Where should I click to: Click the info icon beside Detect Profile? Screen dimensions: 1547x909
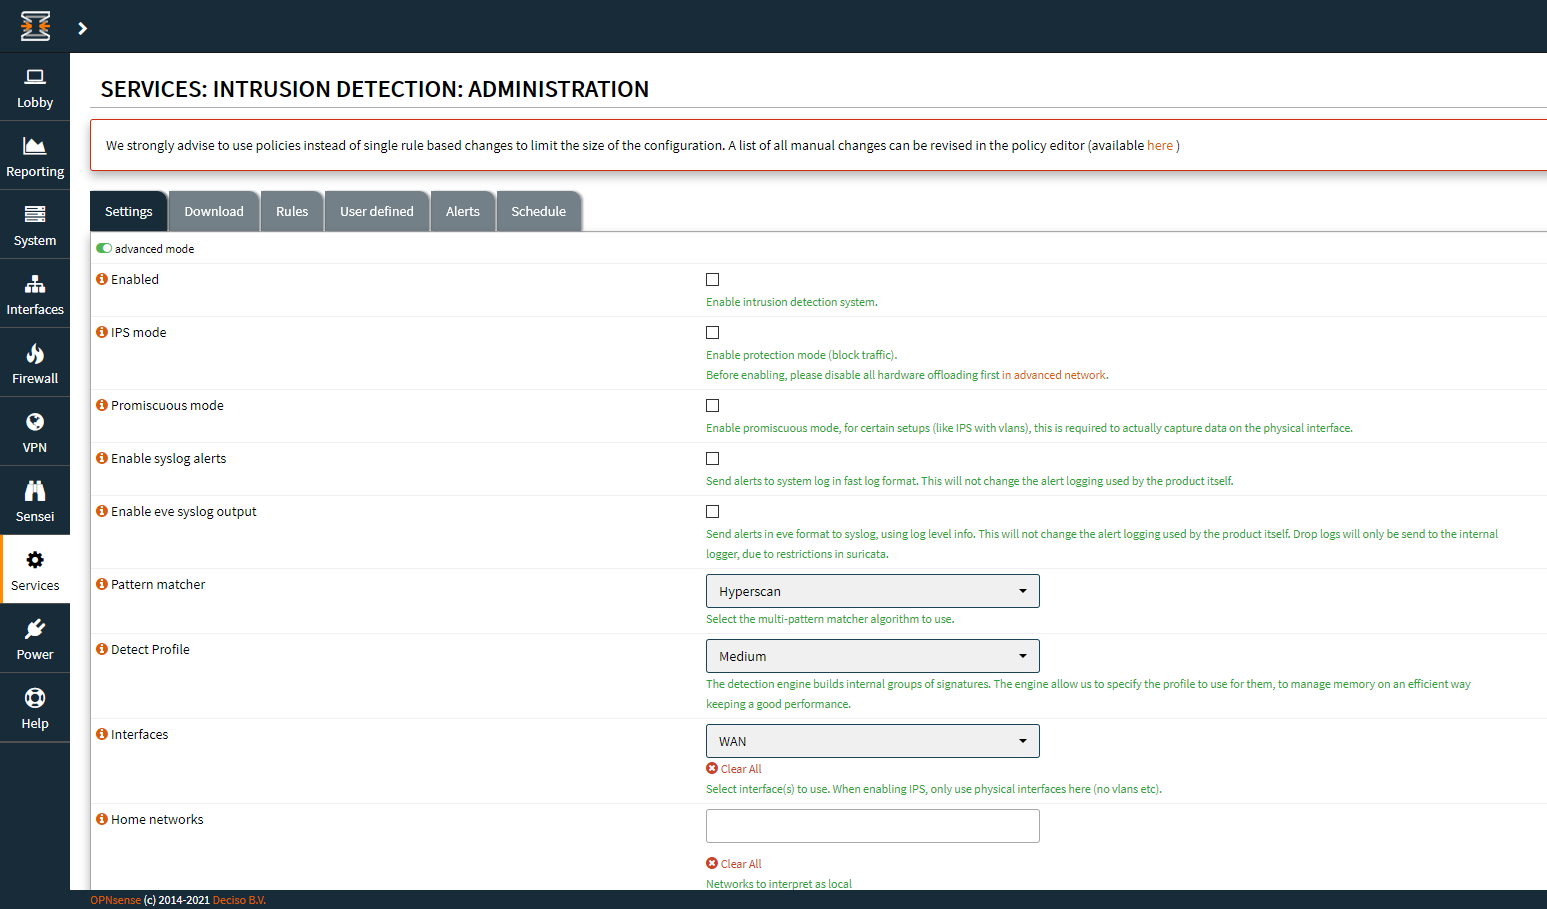[x=102, y=649]
